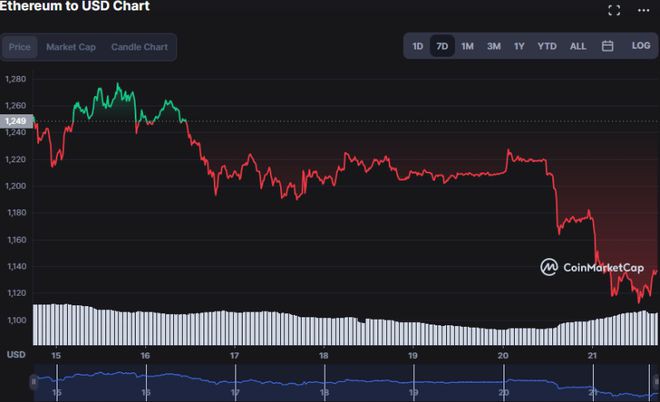The image size is (660, 402).
Task: Show year-to-date (YTD) range
Action: tap(547, 46)
